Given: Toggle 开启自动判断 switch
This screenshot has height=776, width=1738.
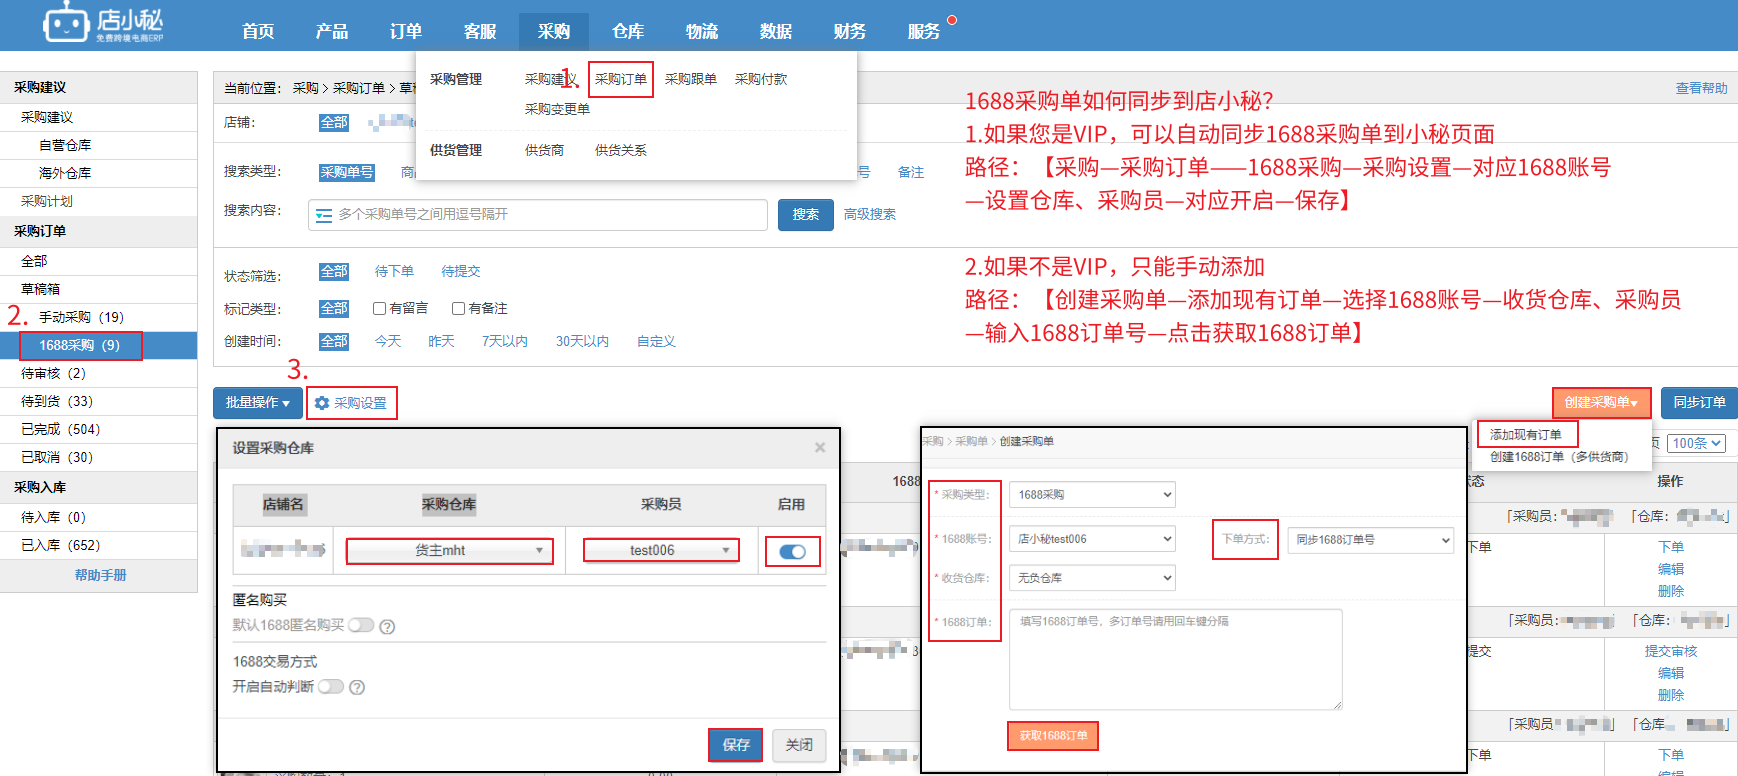Looking at the screenshot, I should 331,686.
